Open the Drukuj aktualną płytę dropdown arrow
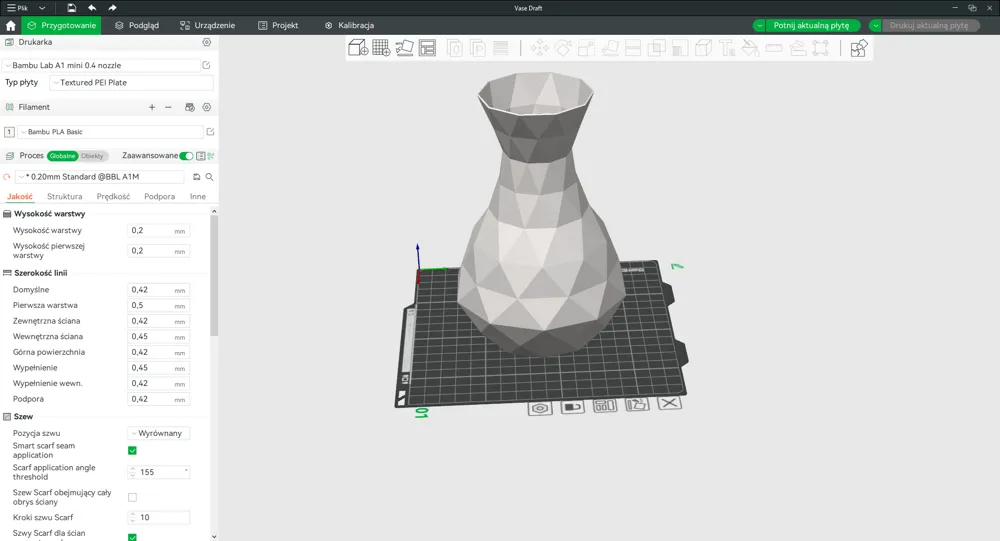The image size is (1000, 541). click(x=876, y=26)
